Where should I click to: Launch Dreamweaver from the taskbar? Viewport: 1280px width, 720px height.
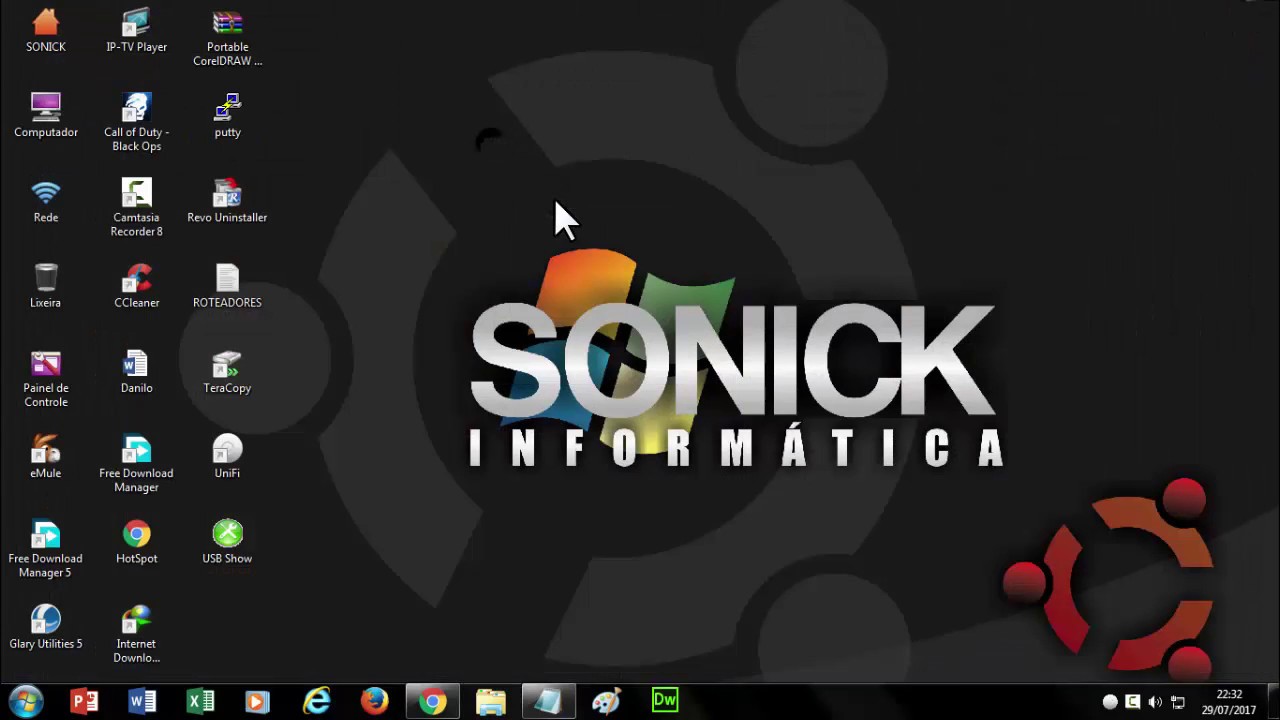pos(664,701)
